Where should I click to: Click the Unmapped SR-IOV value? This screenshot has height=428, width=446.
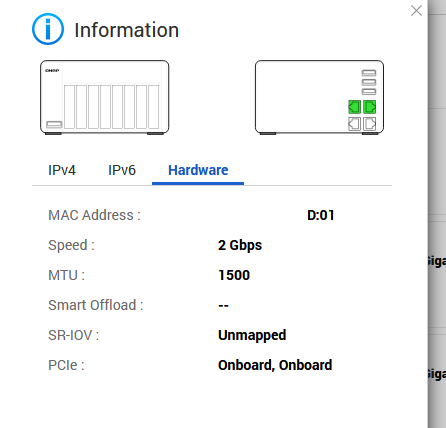coord(252,335)
